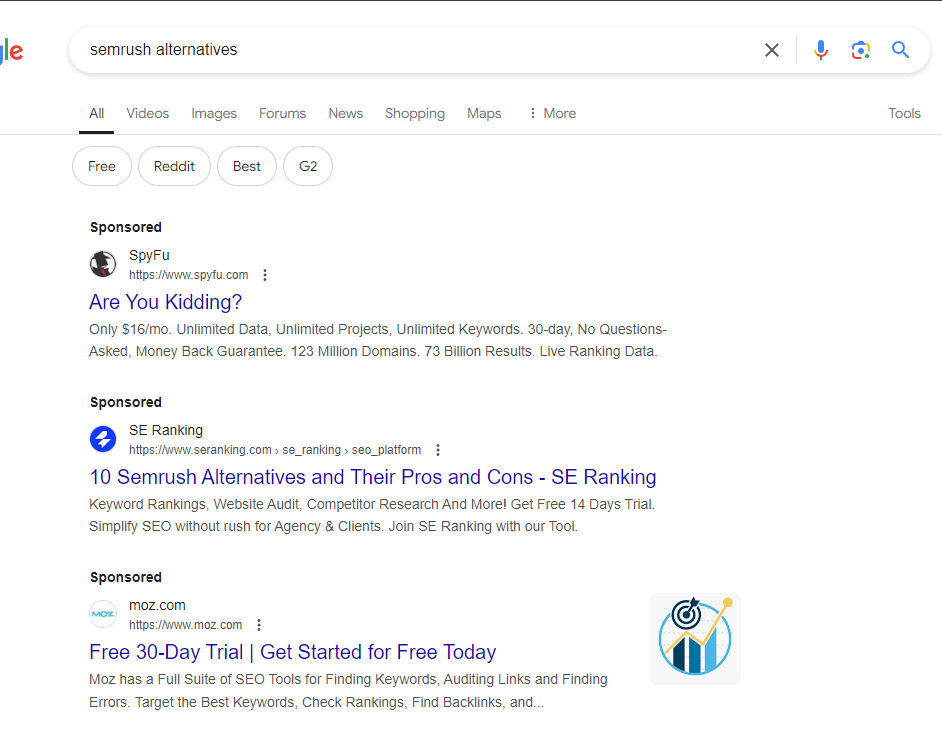Click the SpyFu favicon logo
This screenshot has height=740, width=942.
pos(103,264)
